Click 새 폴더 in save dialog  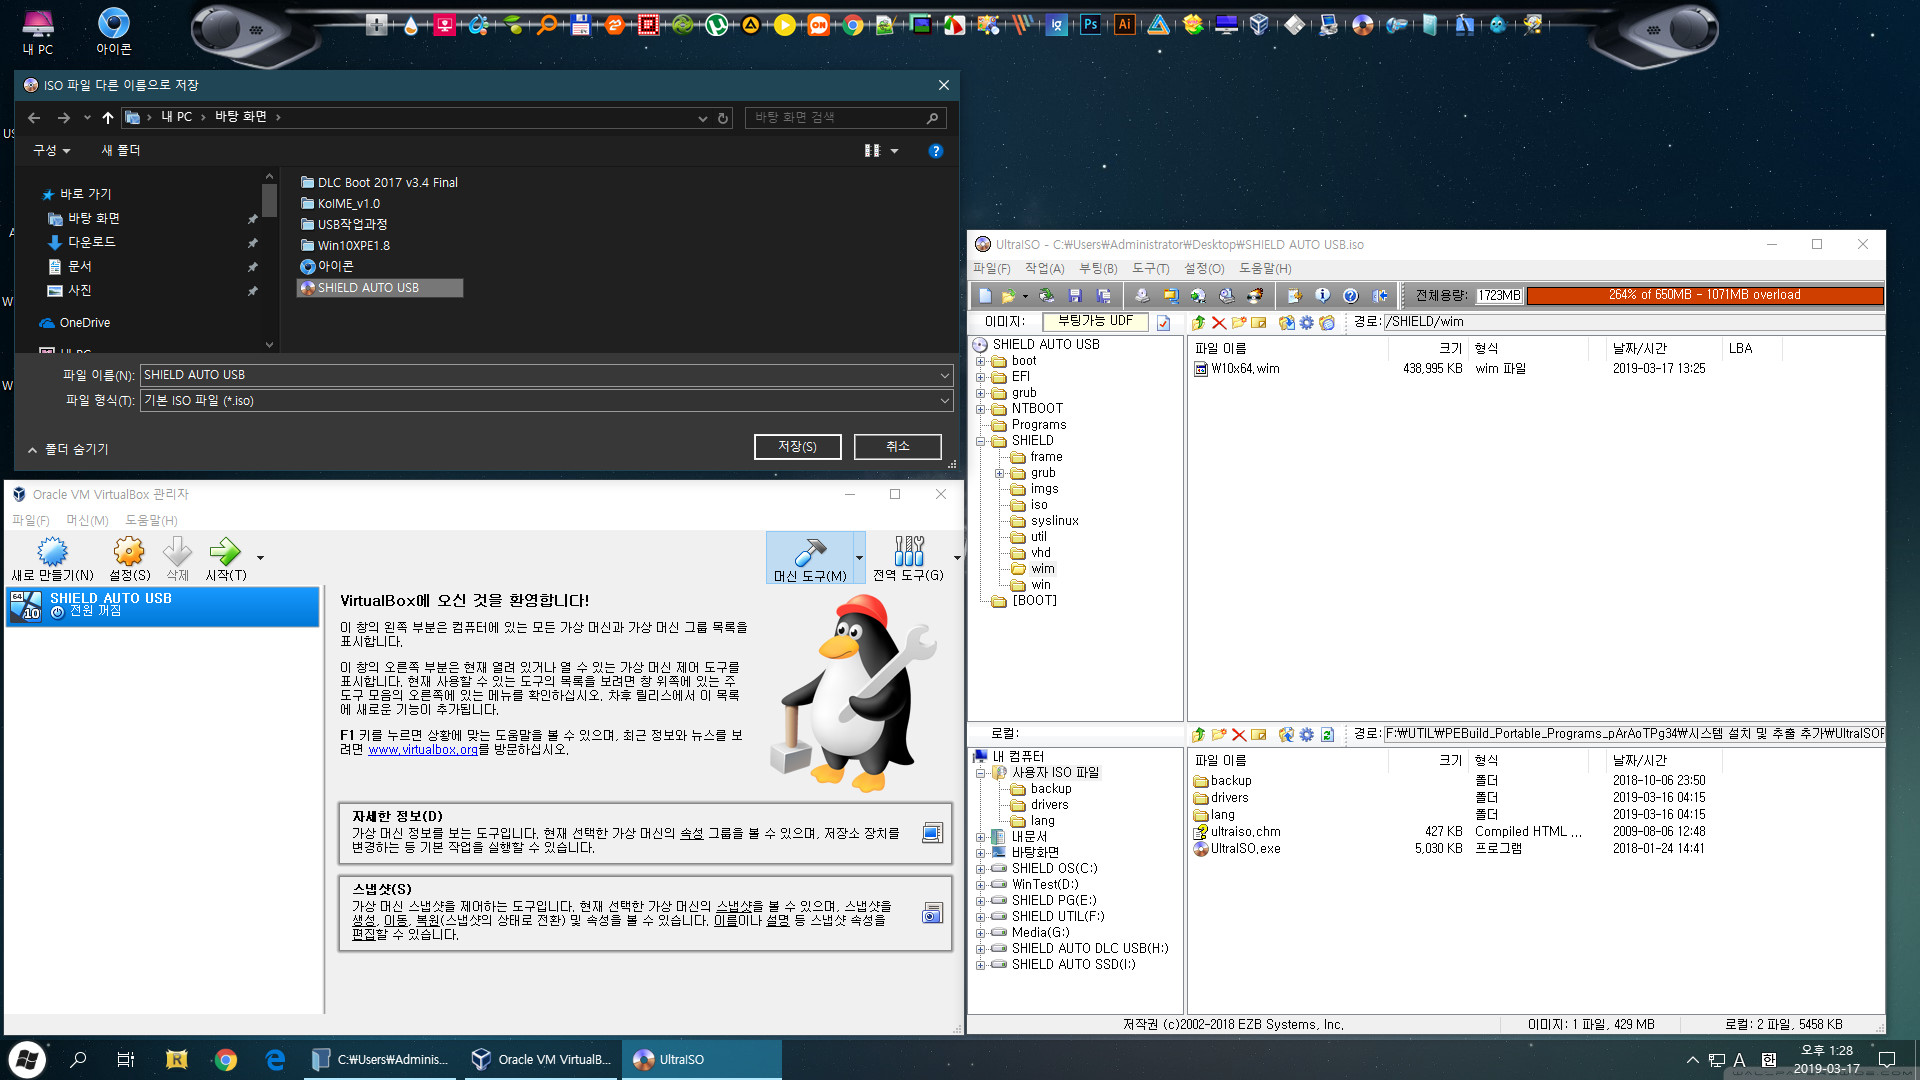point(120,151)
